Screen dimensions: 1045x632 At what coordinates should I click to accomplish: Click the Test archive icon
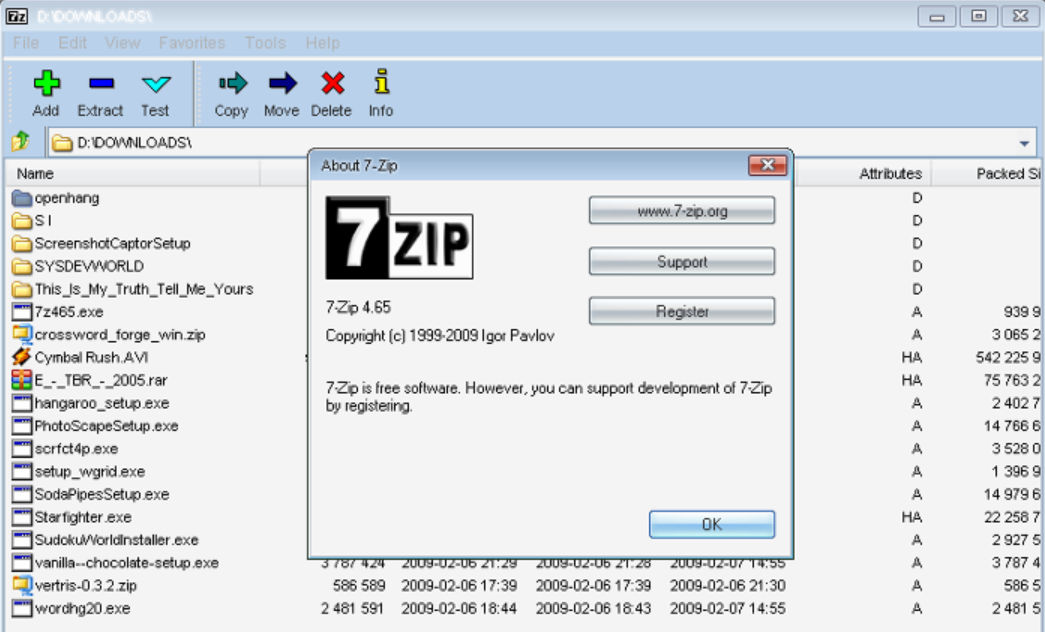[x=157, y=84]
